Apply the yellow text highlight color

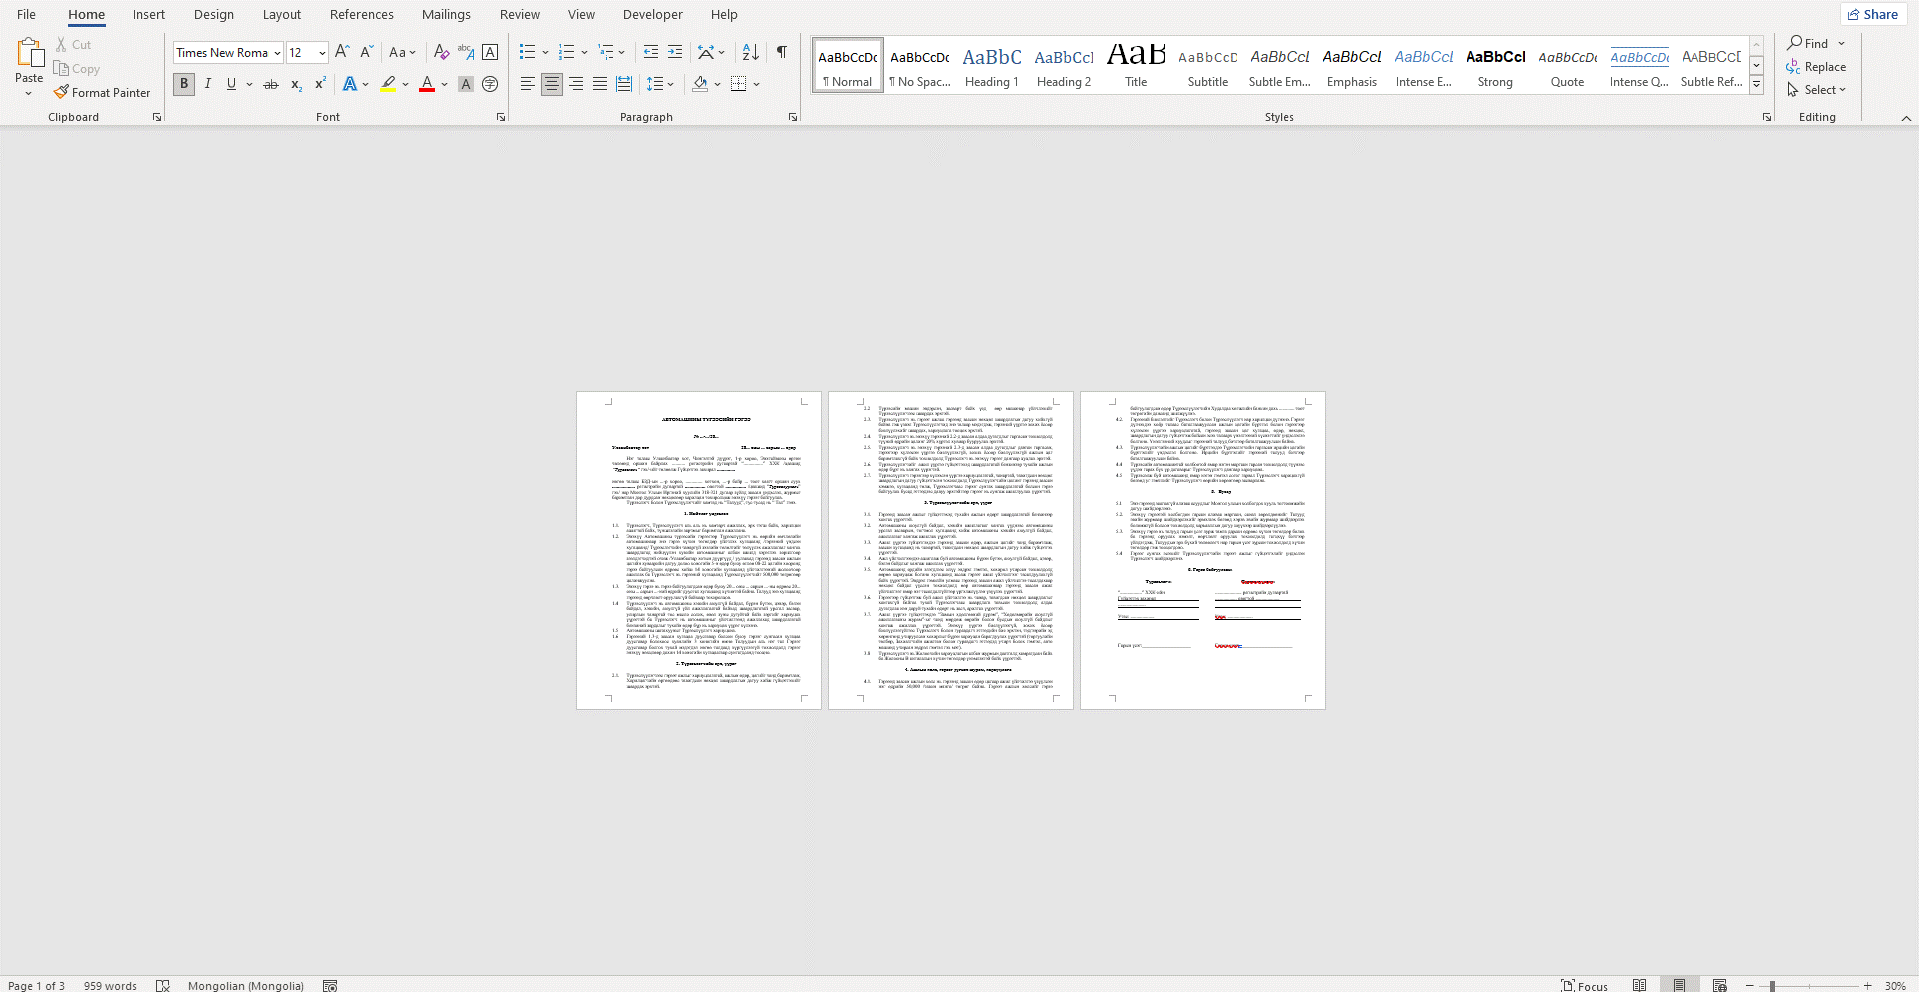click(388, 84)
